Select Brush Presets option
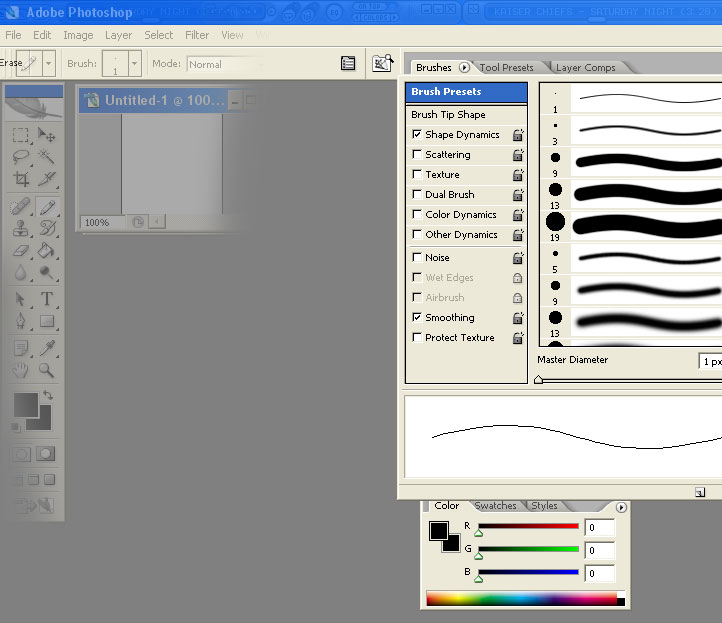 [x=466, y=92]
